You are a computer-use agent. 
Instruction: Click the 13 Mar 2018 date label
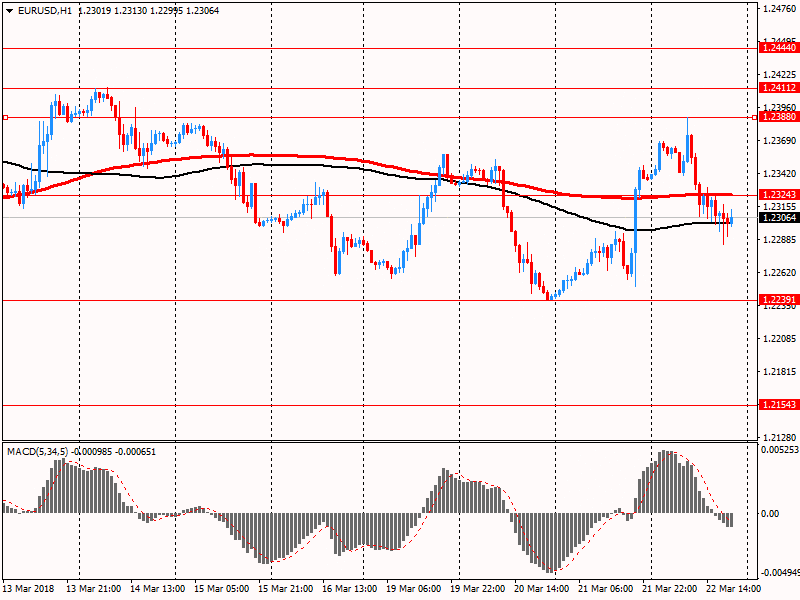[28, 589]
